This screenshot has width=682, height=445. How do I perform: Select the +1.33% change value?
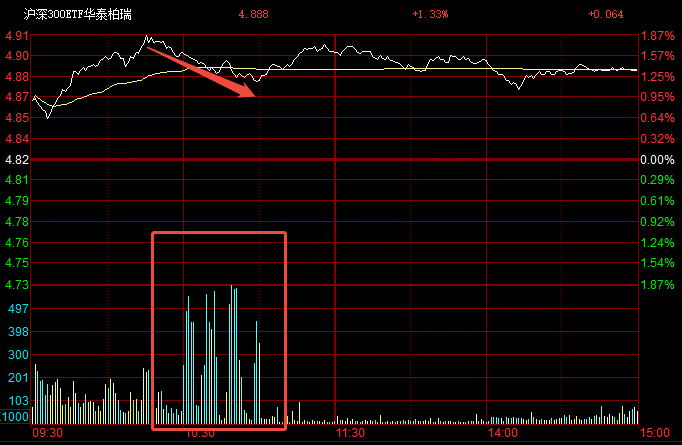430,14
